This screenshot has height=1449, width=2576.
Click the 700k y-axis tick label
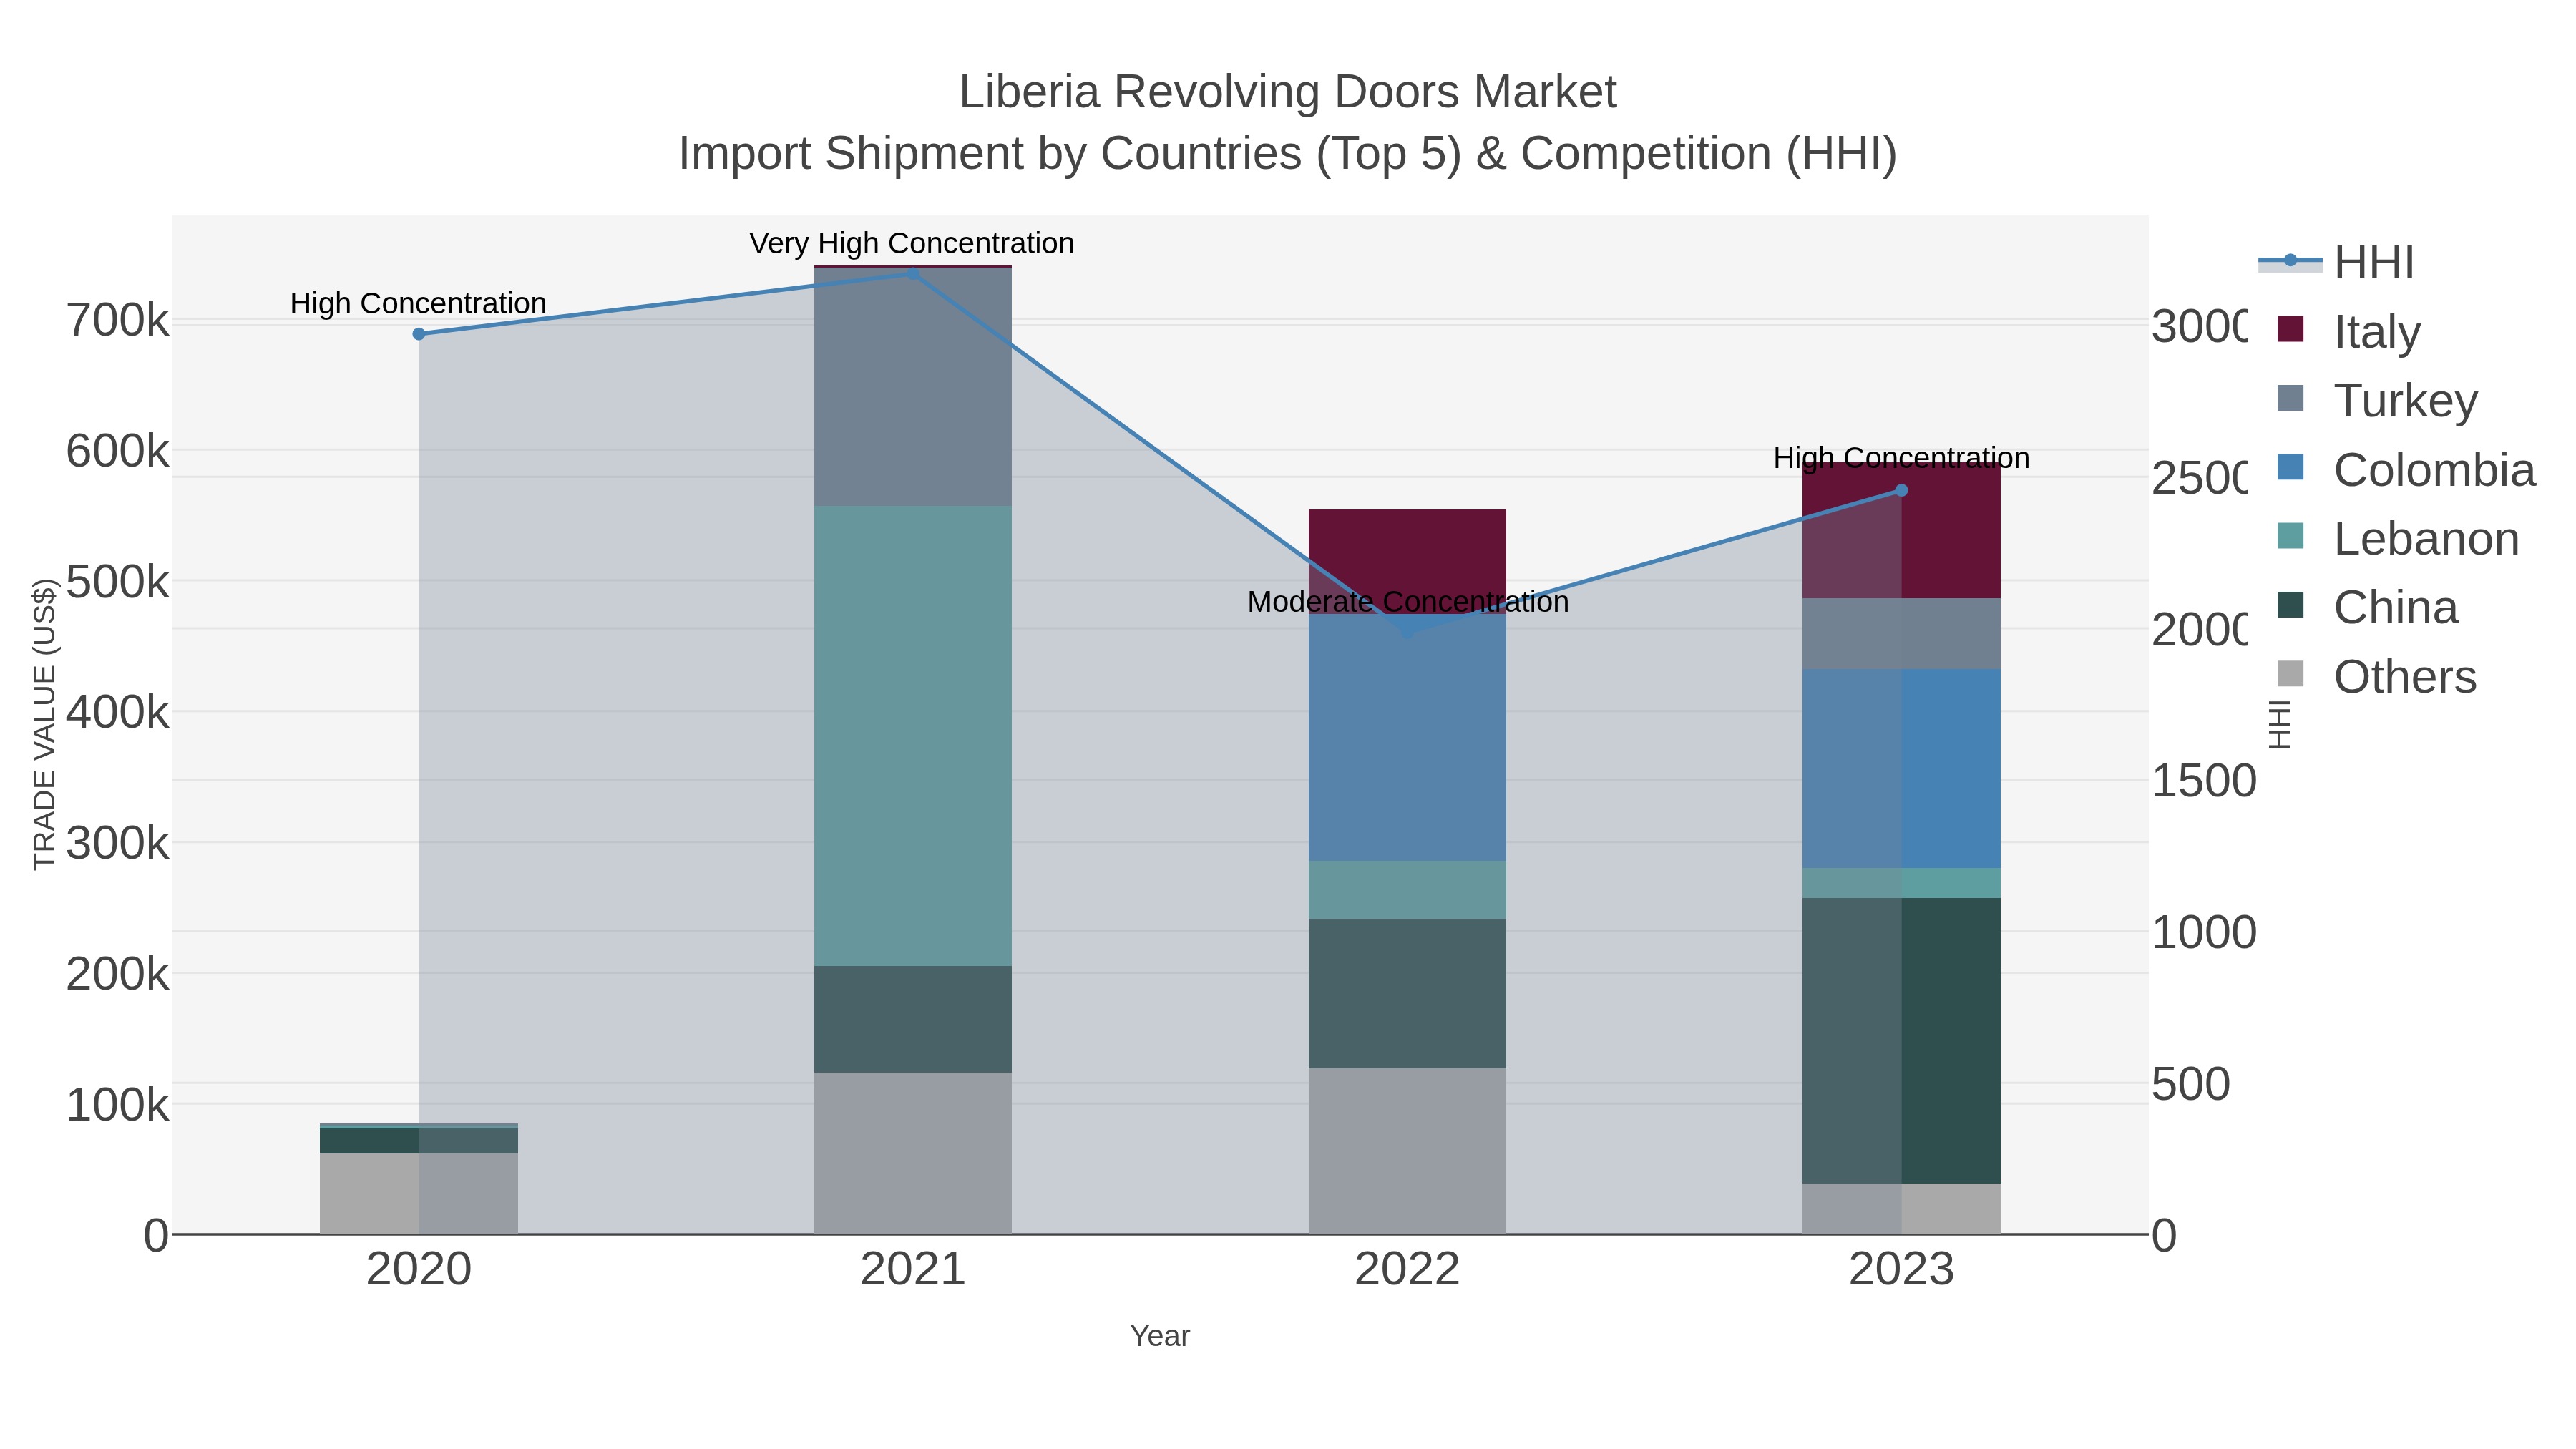pos(118,321)
